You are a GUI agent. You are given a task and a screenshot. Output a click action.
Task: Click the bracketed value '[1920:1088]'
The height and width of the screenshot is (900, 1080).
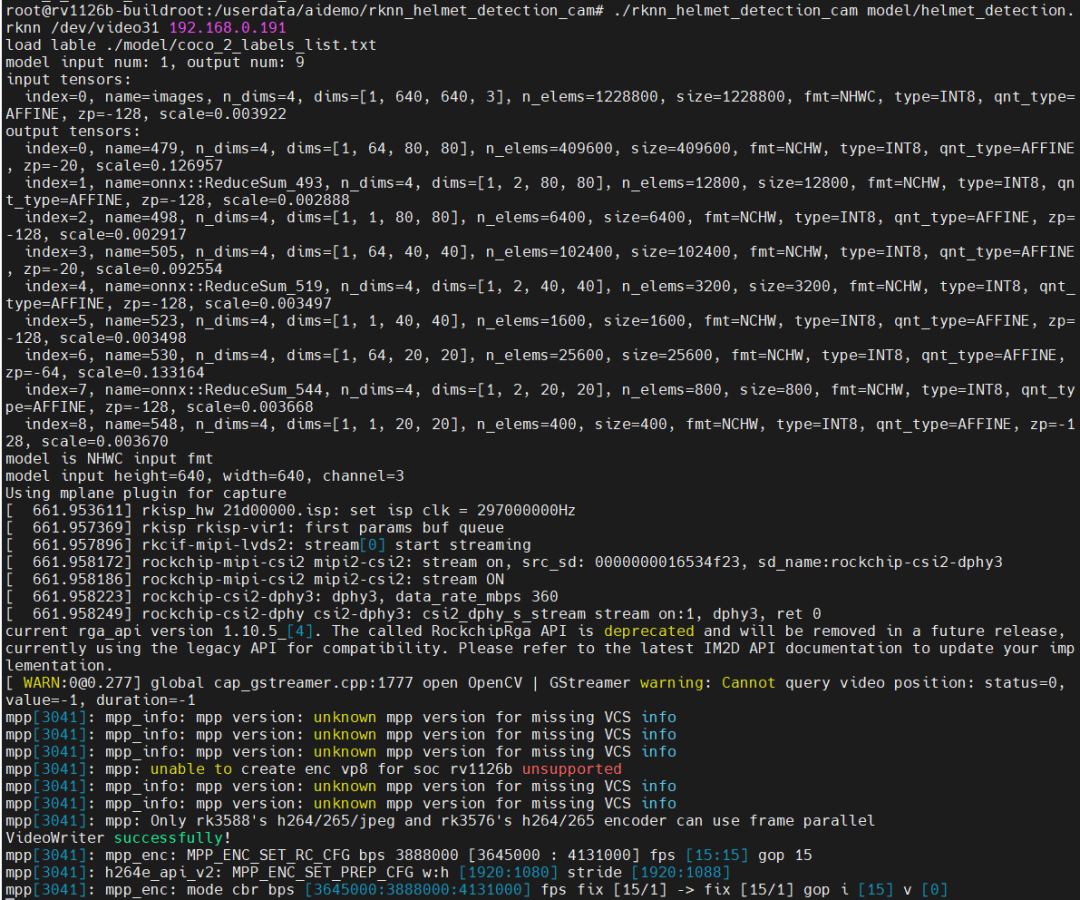pos(681,872)
